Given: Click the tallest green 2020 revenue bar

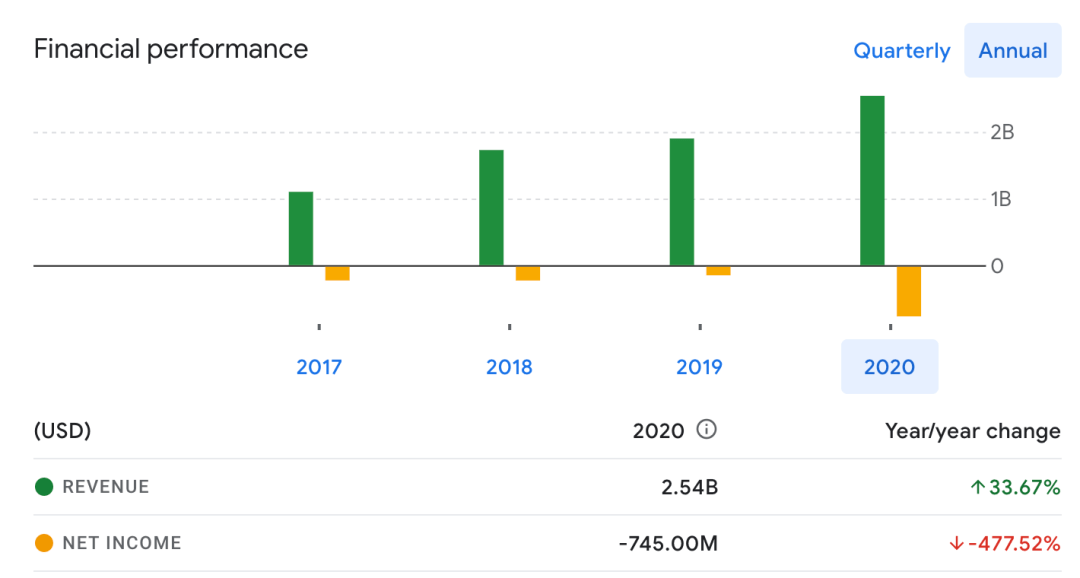Looking at the screenshot, I should click(872, 181).
